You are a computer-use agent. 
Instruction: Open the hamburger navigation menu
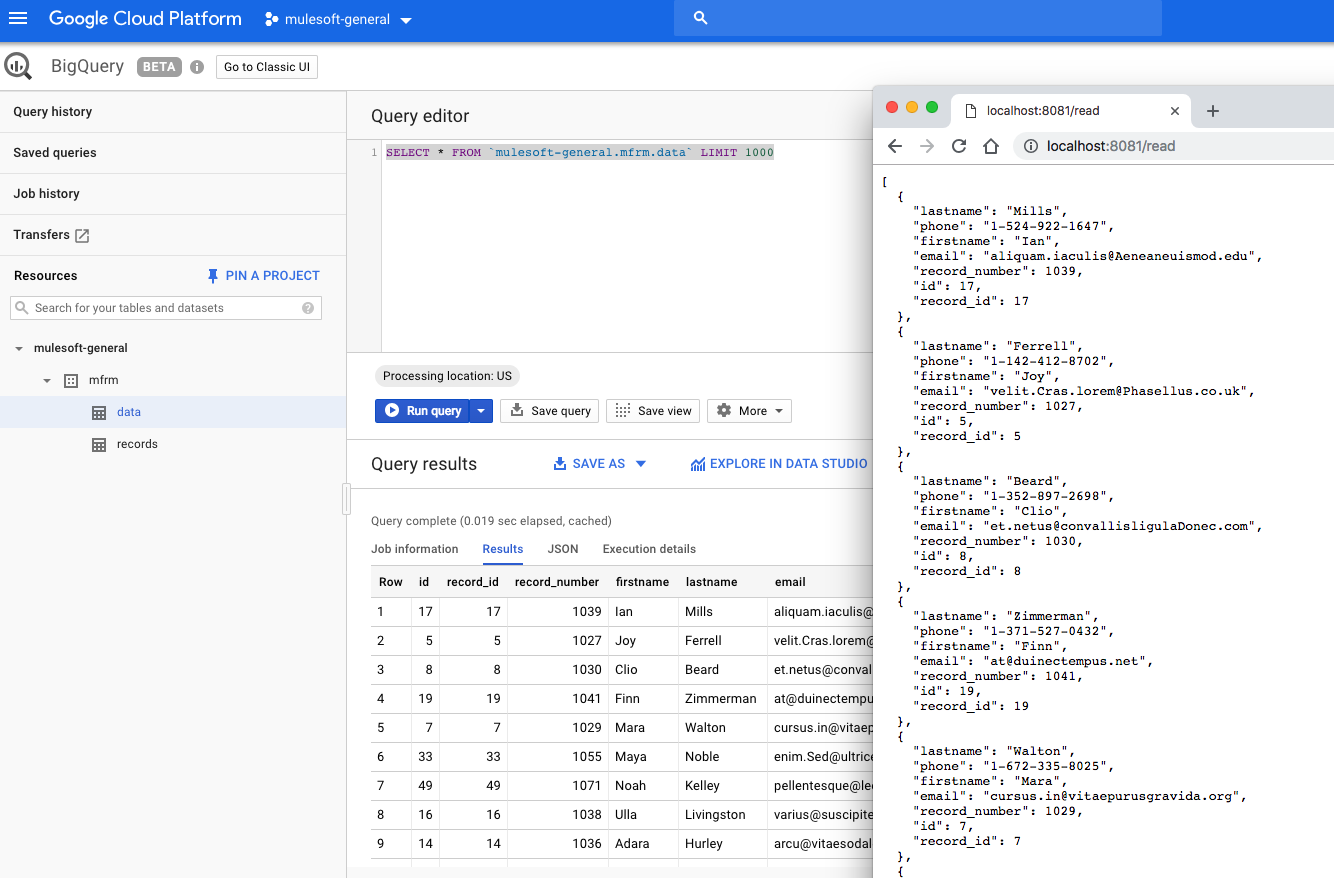[19, 19]
